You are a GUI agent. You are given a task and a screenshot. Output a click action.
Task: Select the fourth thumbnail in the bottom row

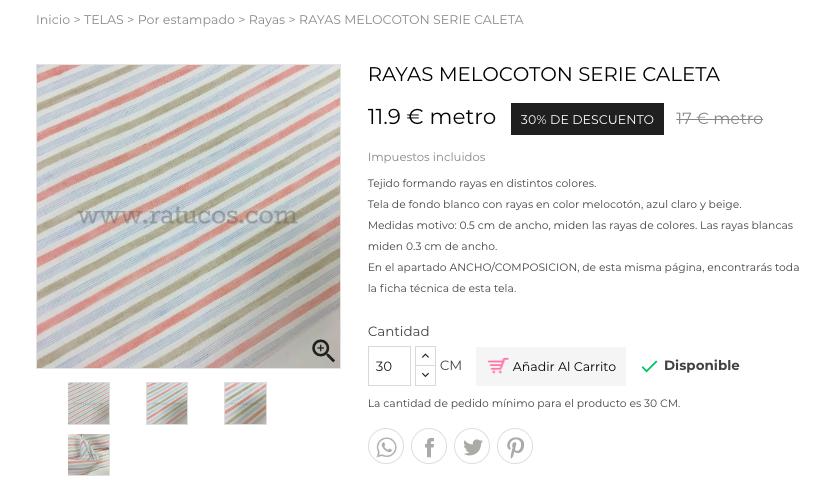pos(88,455)
